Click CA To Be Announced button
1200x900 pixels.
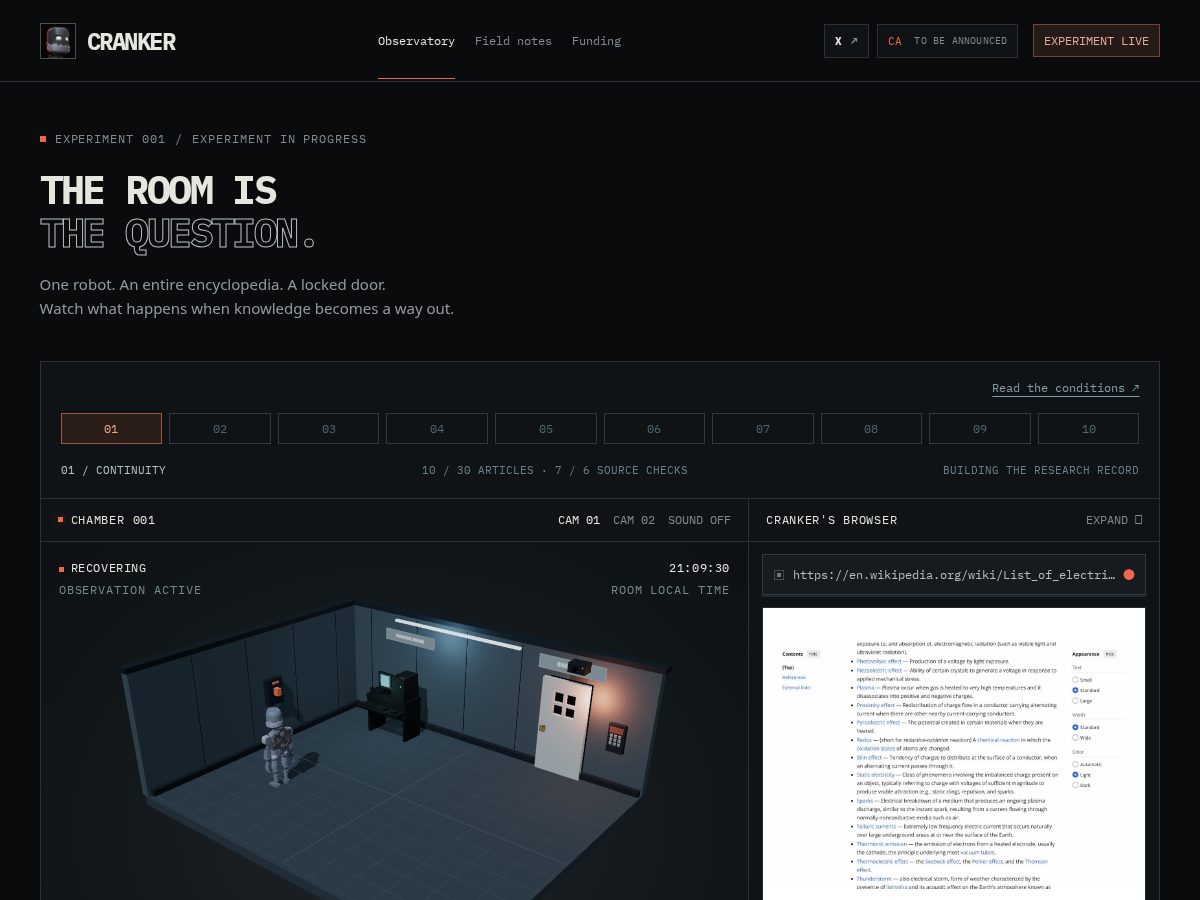click(947, 41)
